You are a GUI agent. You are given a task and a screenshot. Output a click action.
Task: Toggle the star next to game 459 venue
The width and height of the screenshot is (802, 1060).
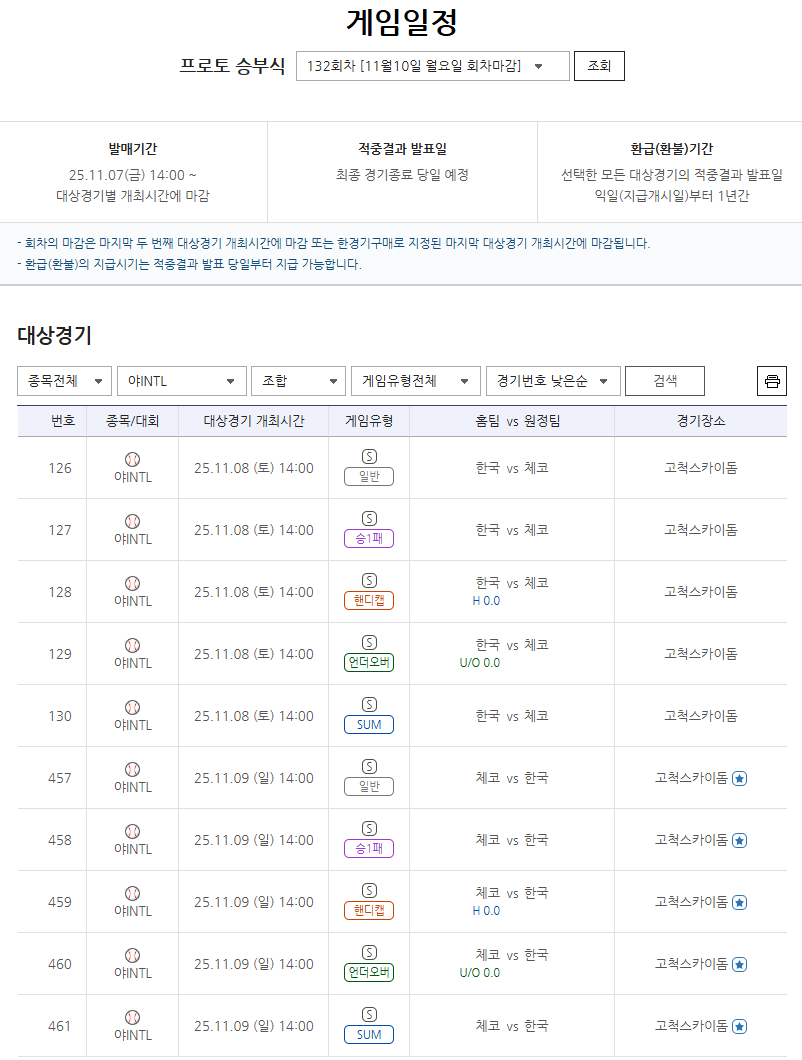click(739, 901)
